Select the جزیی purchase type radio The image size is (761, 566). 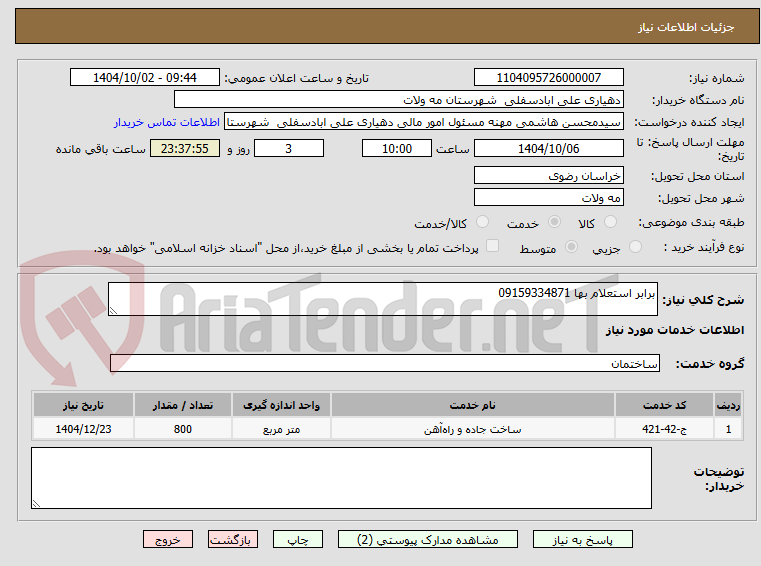(x=635, y=247)
